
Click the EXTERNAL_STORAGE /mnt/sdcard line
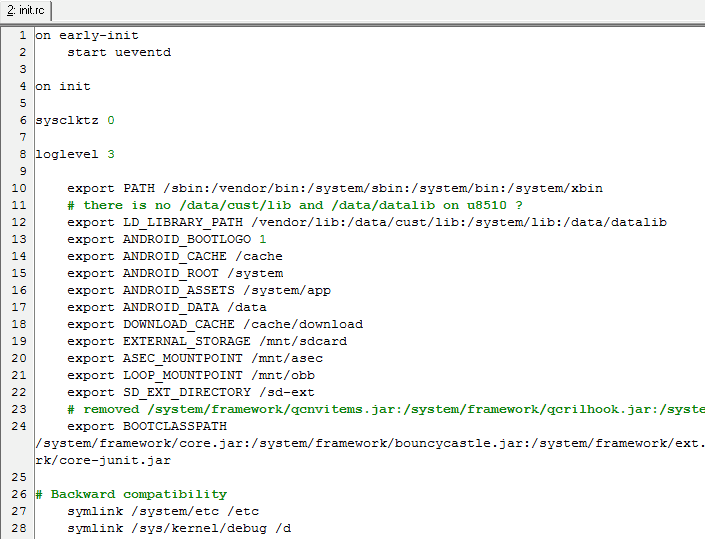coord(207,341)
